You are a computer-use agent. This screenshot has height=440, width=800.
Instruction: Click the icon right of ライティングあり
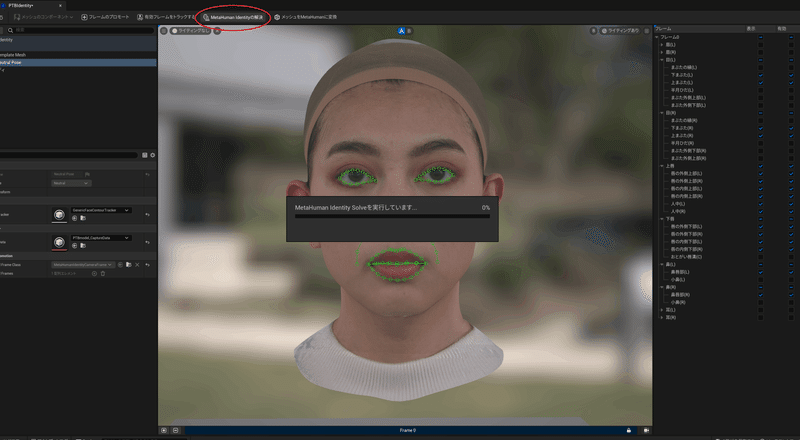click(x=646, y=31)
